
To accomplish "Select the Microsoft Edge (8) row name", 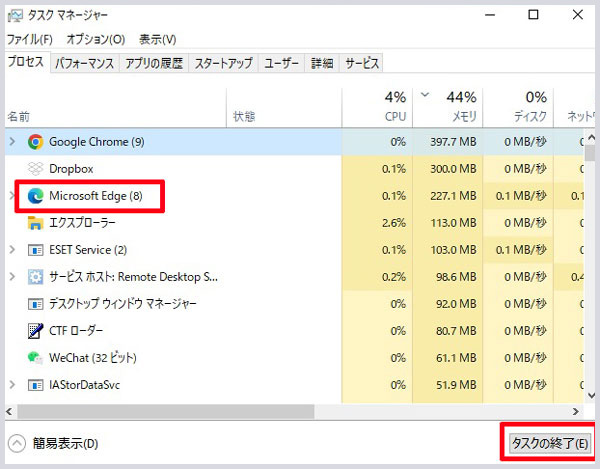I will 96,196.
